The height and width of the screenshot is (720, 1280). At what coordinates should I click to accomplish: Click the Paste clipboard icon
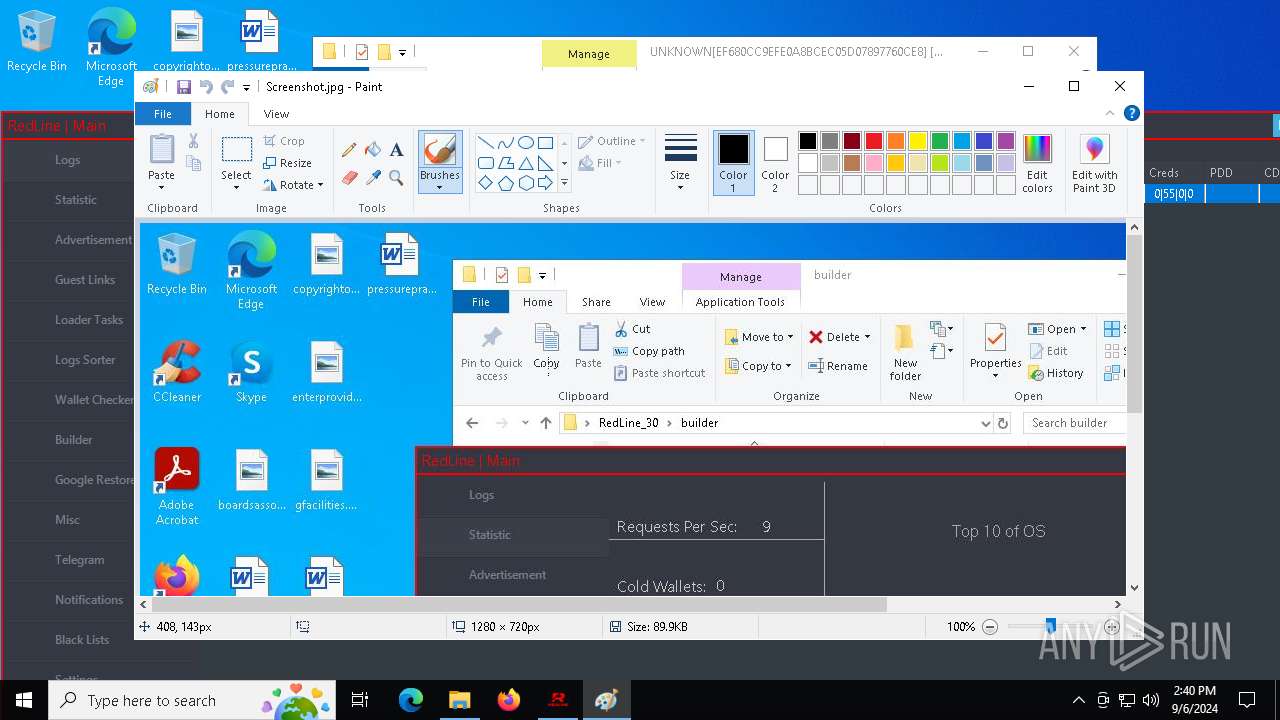point(161,150)
